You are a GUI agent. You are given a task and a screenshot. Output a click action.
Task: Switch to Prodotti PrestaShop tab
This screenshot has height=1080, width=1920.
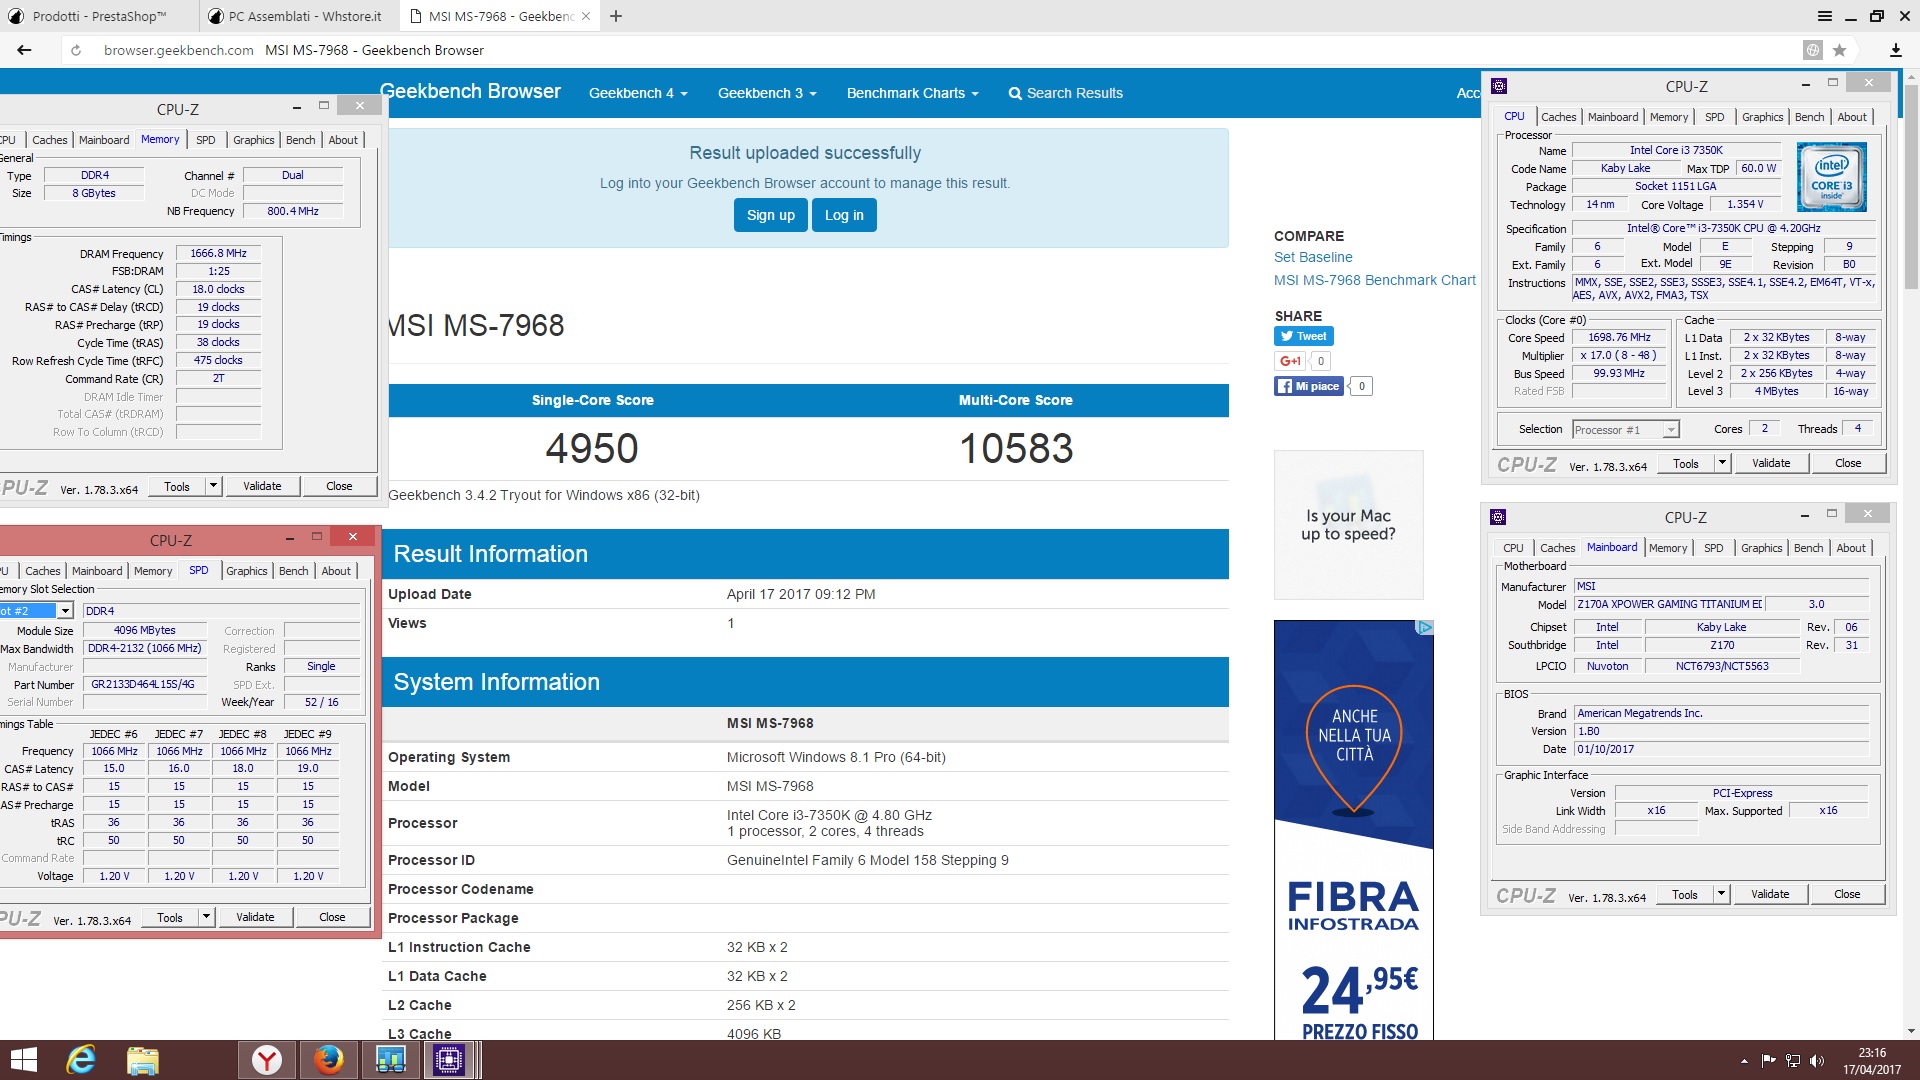[x=98, y=16]
